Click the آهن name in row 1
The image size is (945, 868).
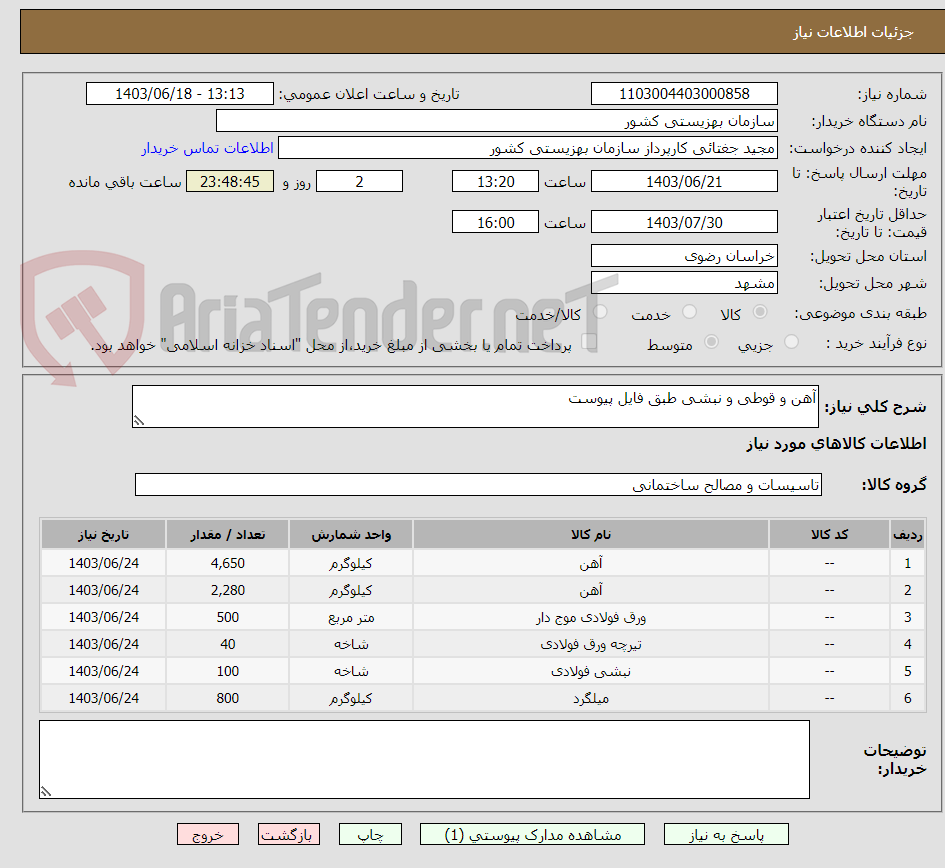[x=591, y=563]
